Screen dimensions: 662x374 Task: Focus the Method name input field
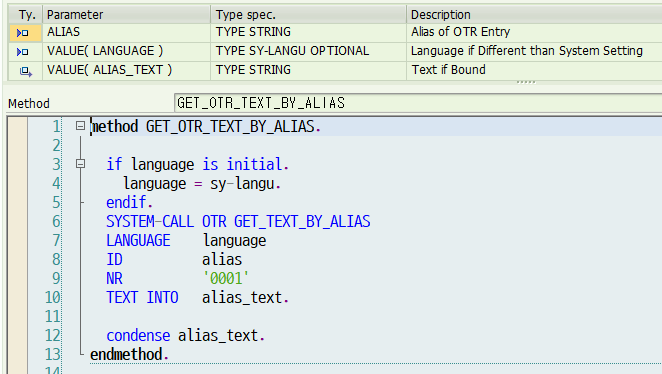418,103
